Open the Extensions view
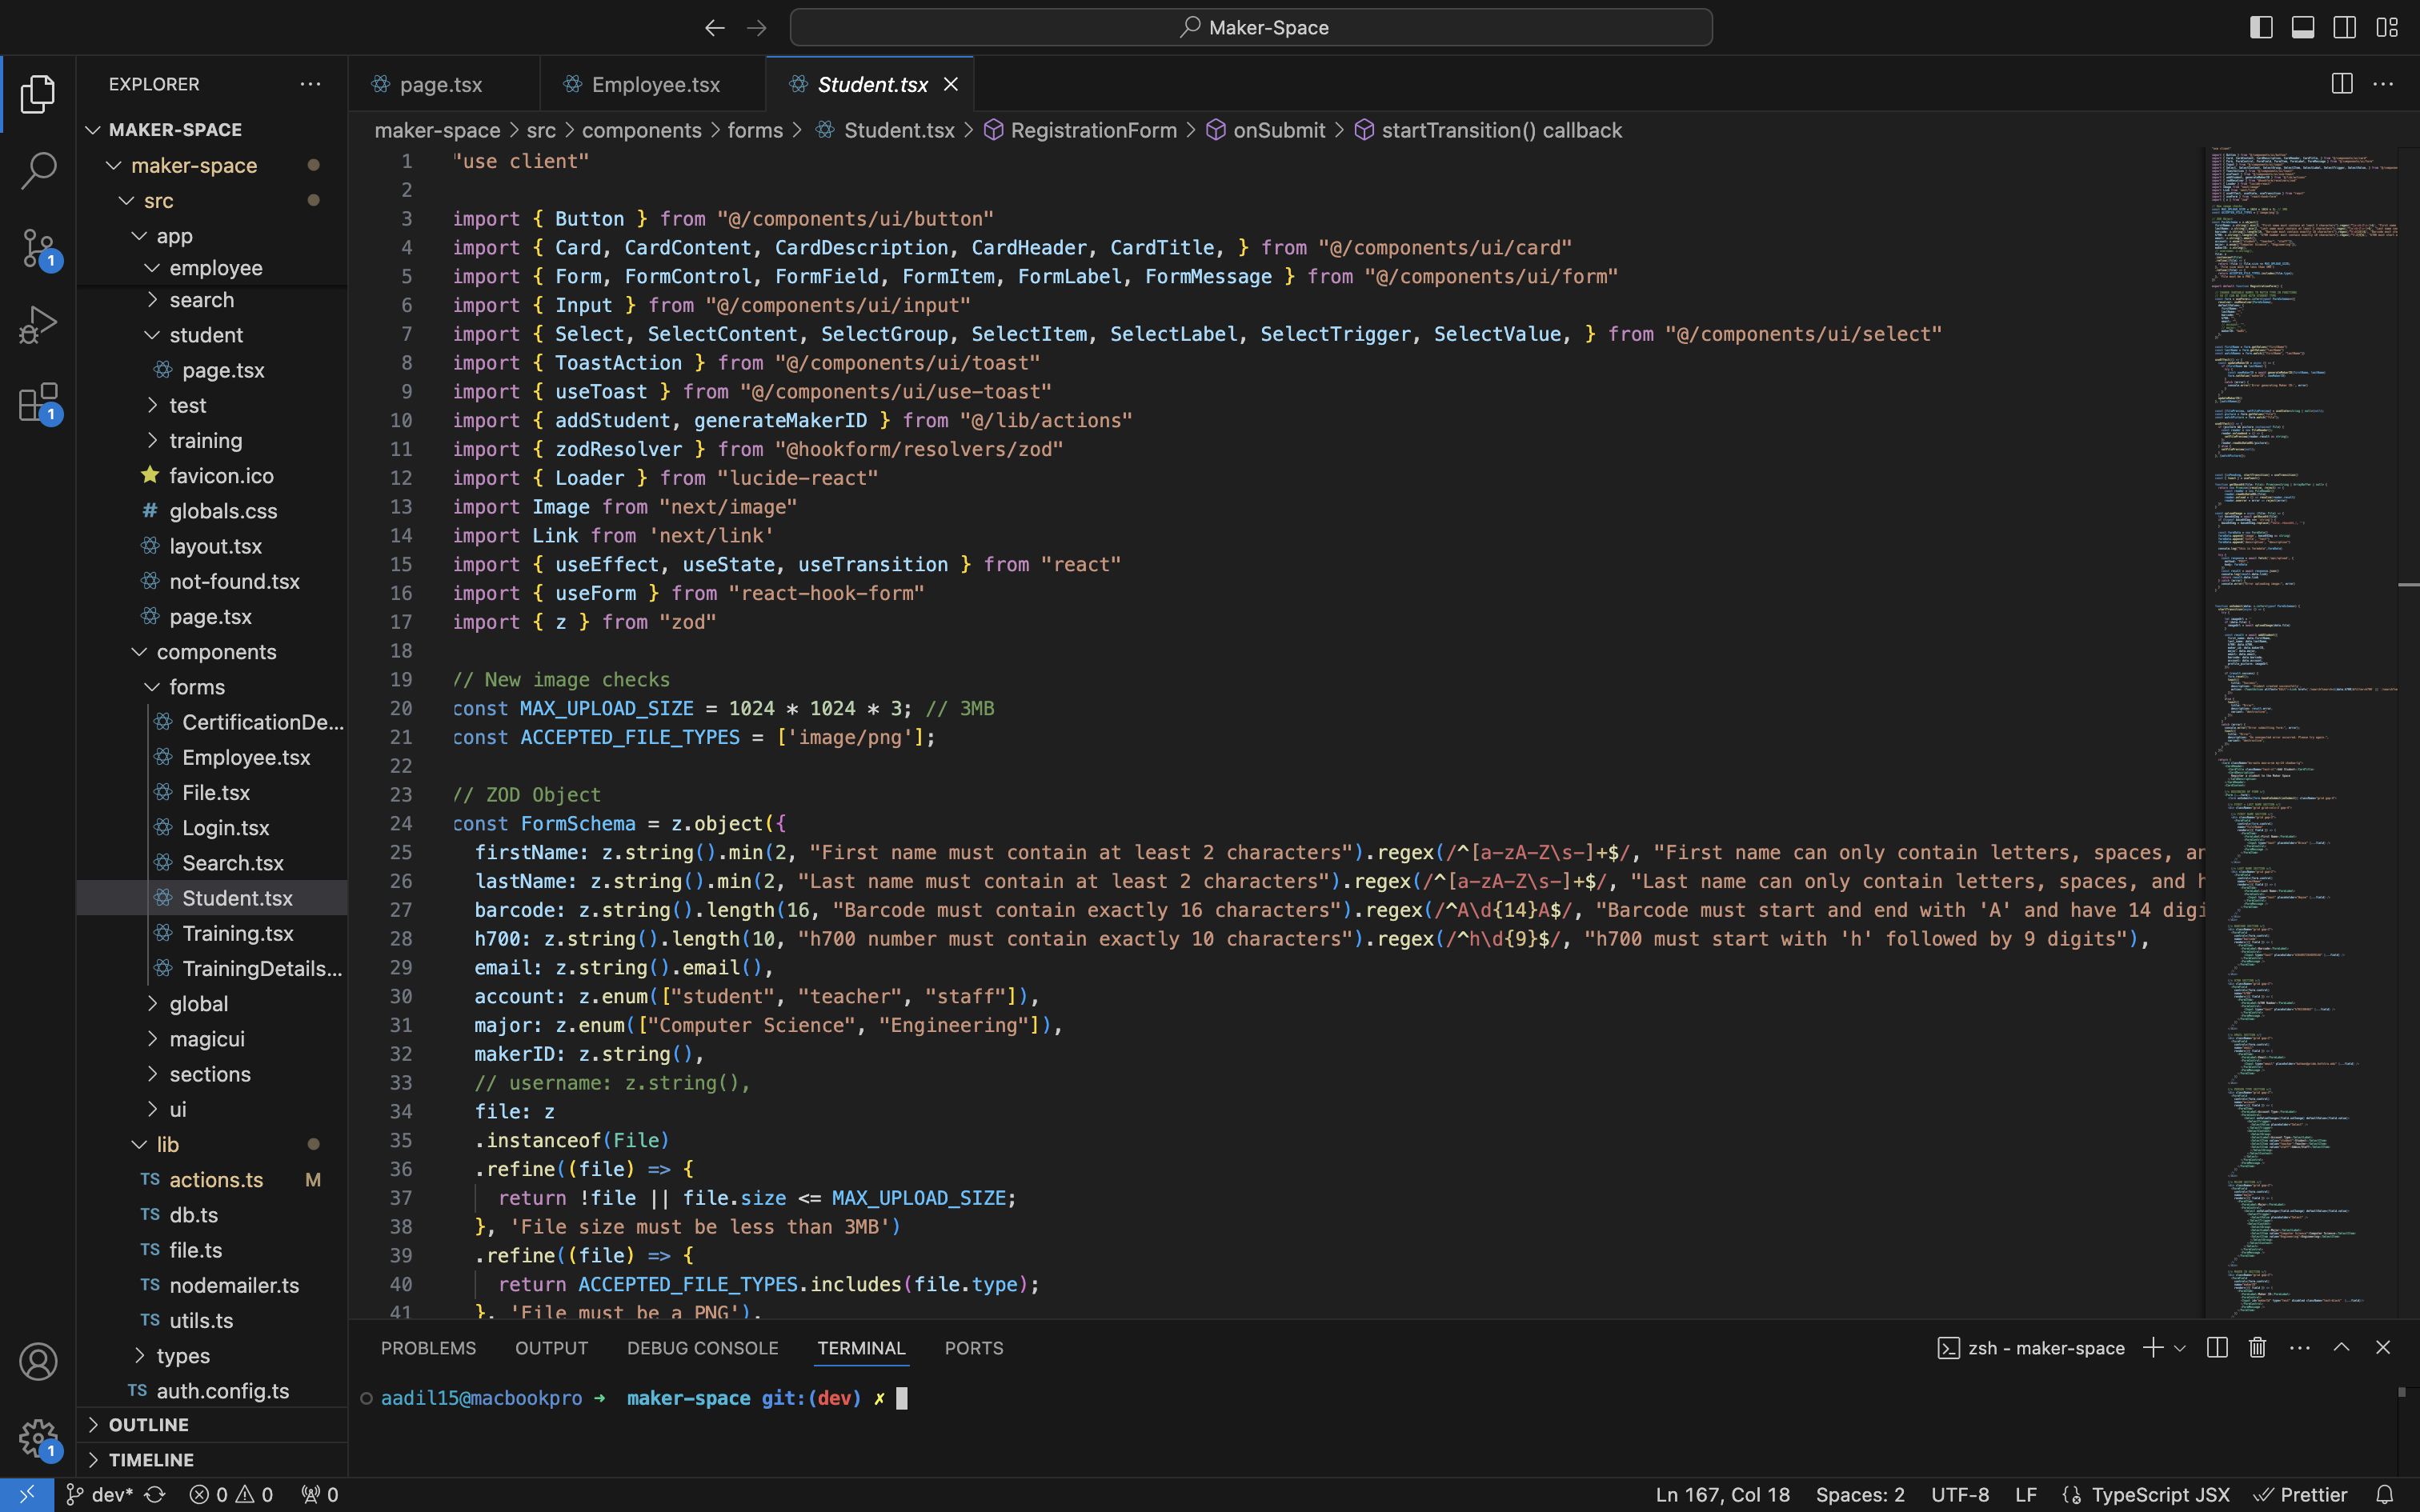Image resolution: width=2420 pixels, height=1512 pixels. (x=38, y=403)
